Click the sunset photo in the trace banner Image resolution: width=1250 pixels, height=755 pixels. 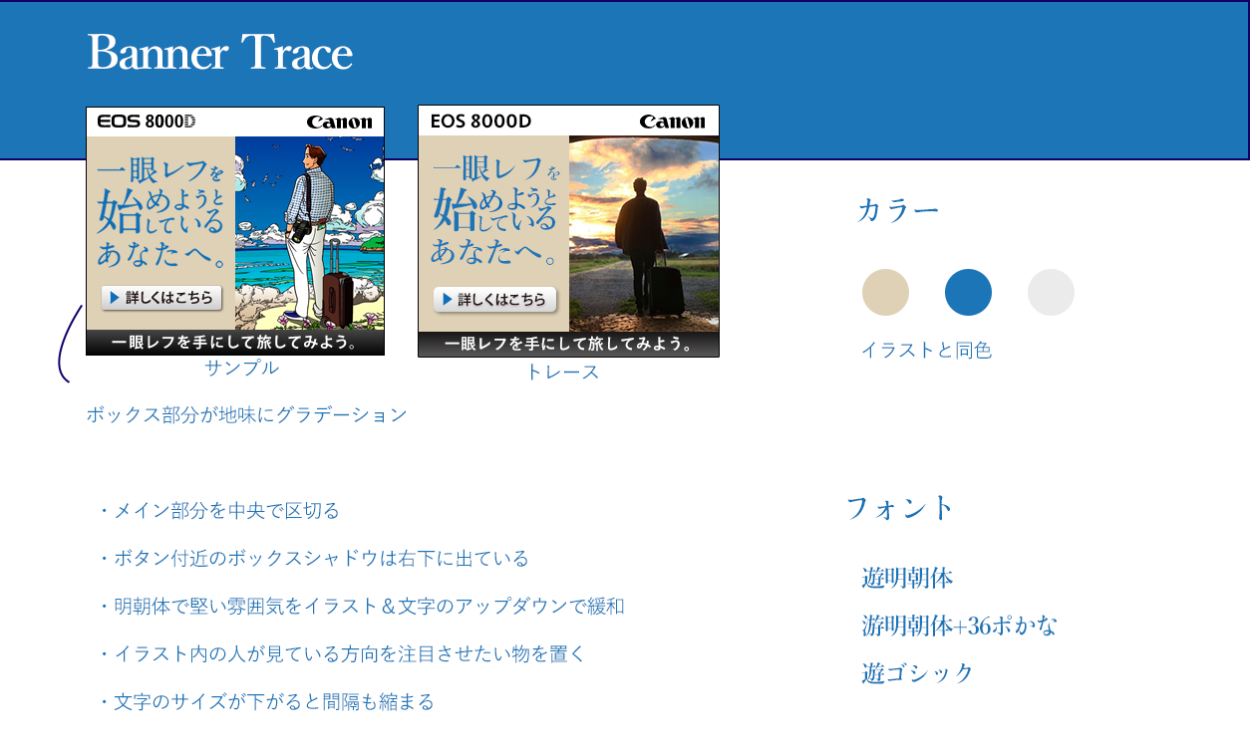[x=644, y=232]
